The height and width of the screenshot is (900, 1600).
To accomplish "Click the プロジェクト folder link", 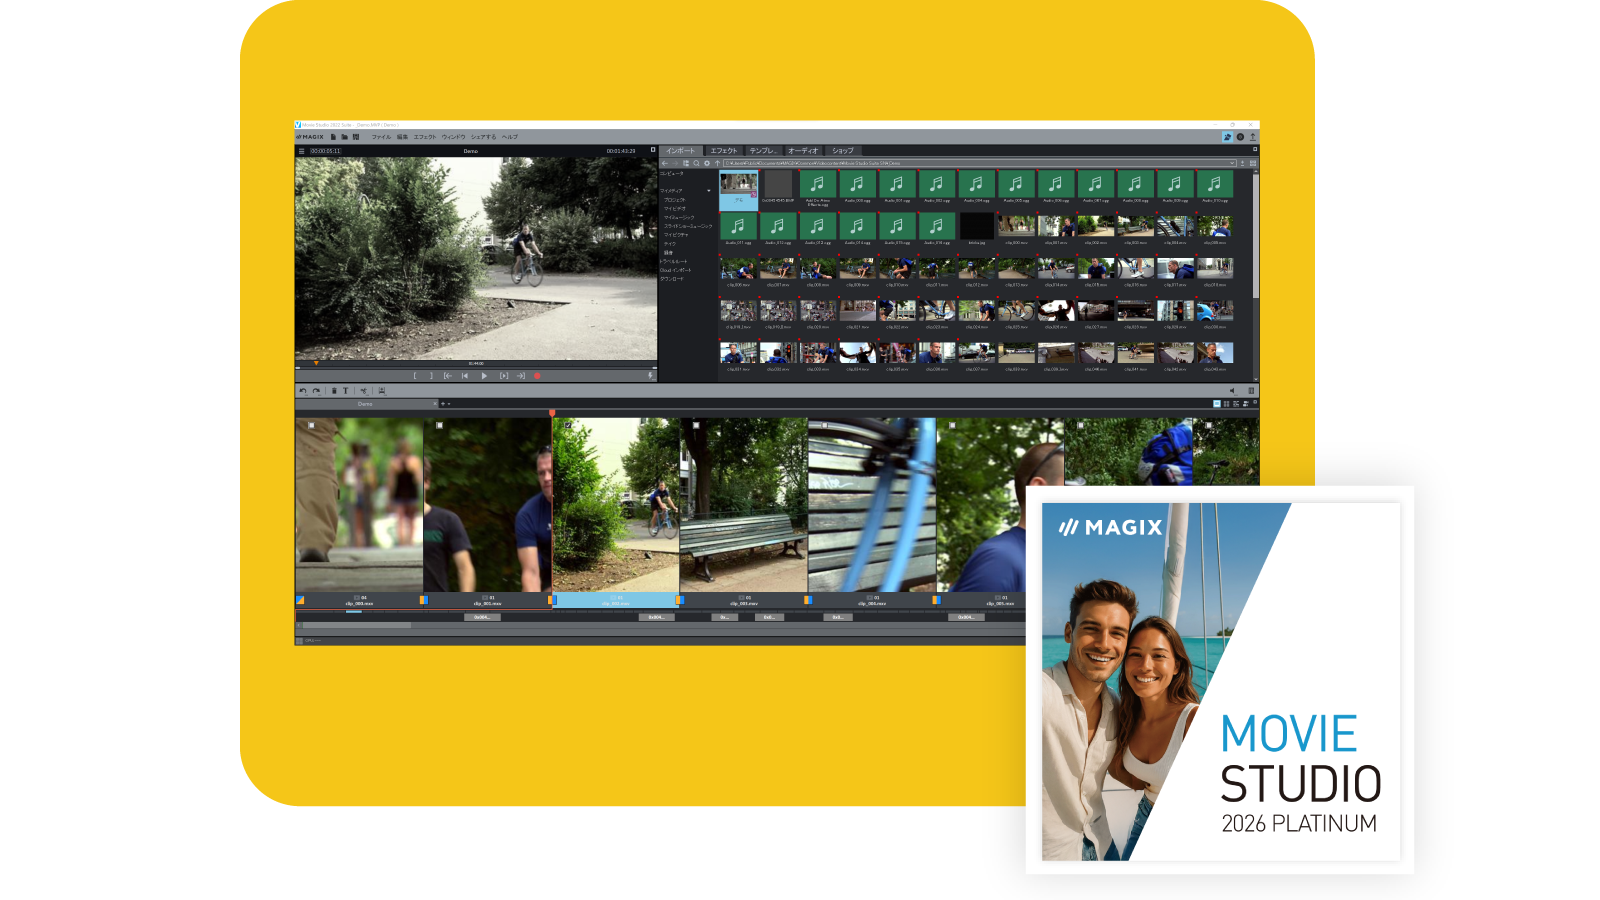I will (x=675, y=200).
